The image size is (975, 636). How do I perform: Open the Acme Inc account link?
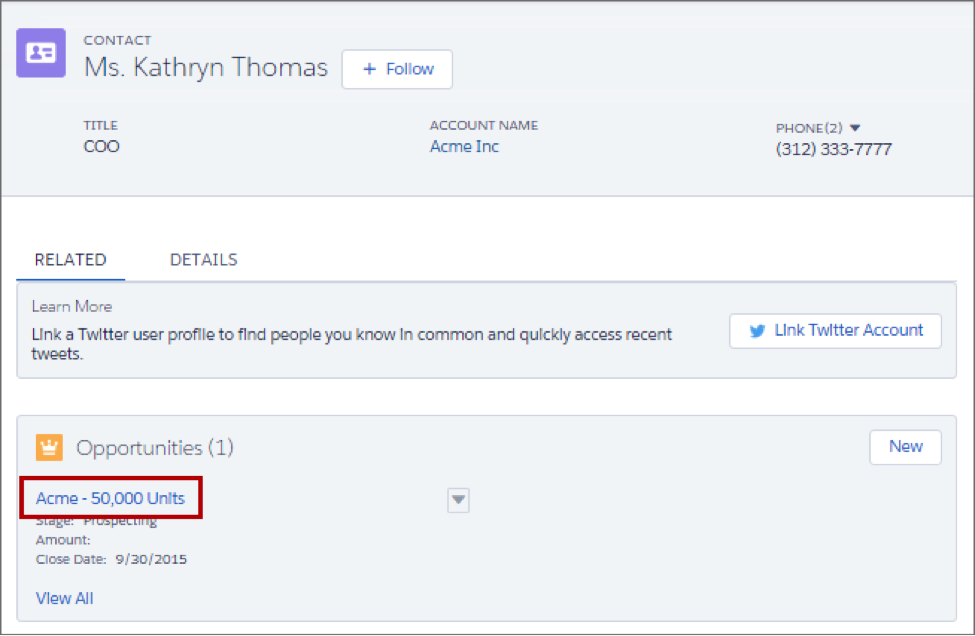464,147
